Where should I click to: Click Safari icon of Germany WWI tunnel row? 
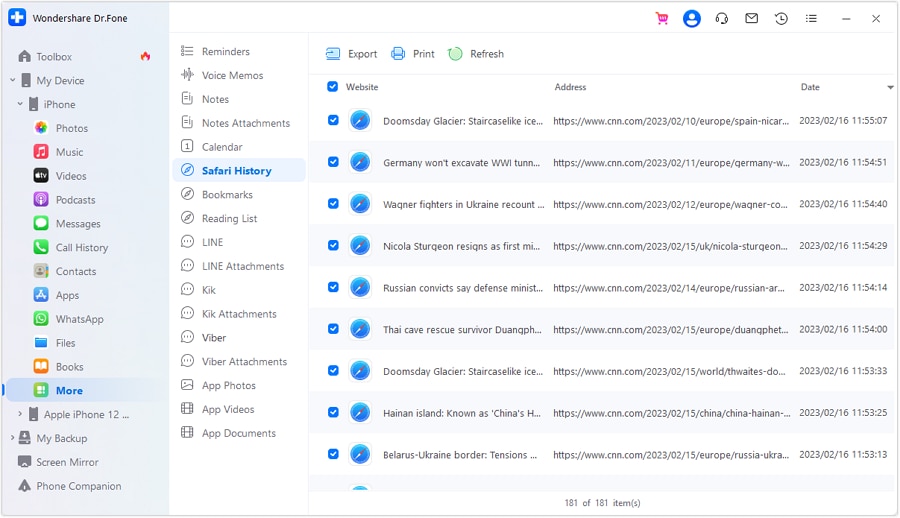pyautogui.click(x=360, y=163)
